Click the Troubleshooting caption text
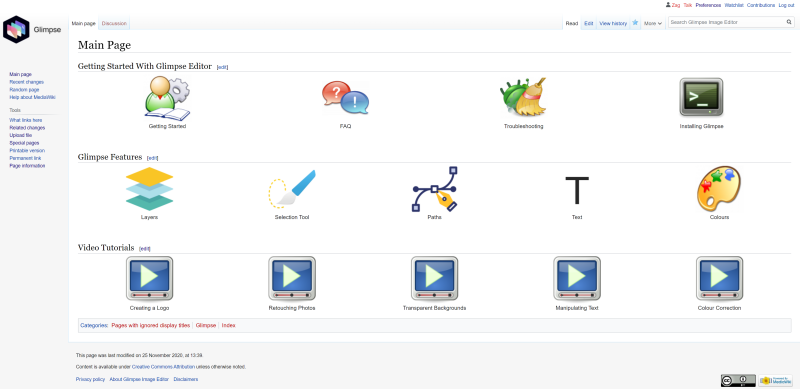This screenshot has height=389, width=800. click(523, 126)
